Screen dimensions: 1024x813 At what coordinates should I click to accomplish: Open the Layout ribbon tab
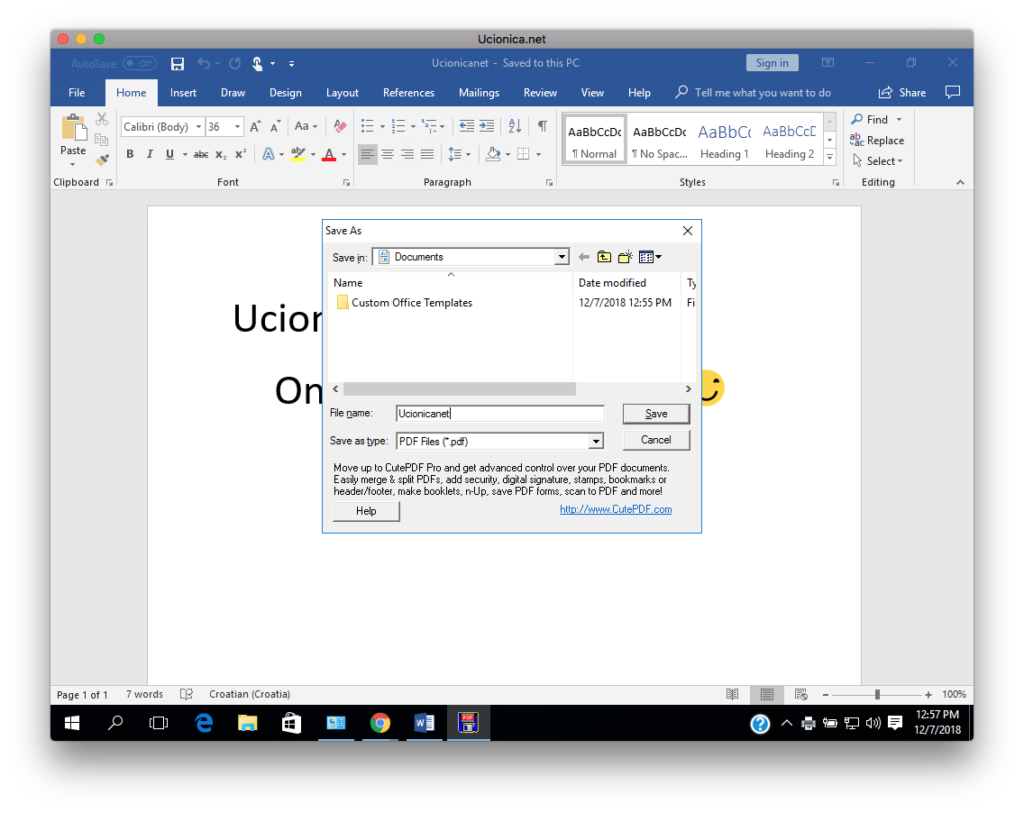pyautogui.click(x=342, y=93)
